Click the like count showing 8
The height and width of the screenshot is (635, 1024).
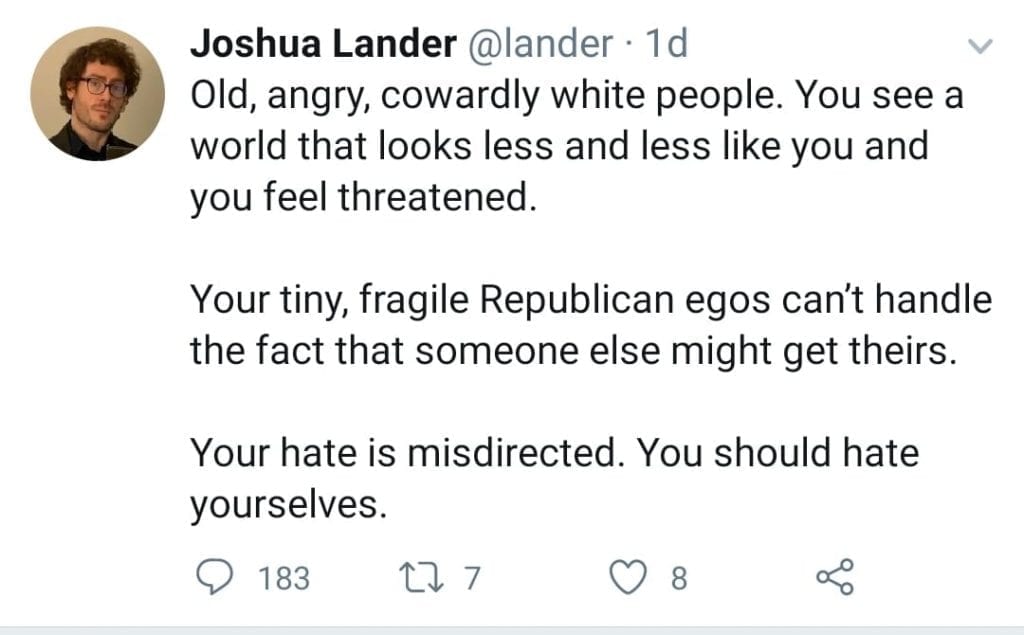pos(679,578)
